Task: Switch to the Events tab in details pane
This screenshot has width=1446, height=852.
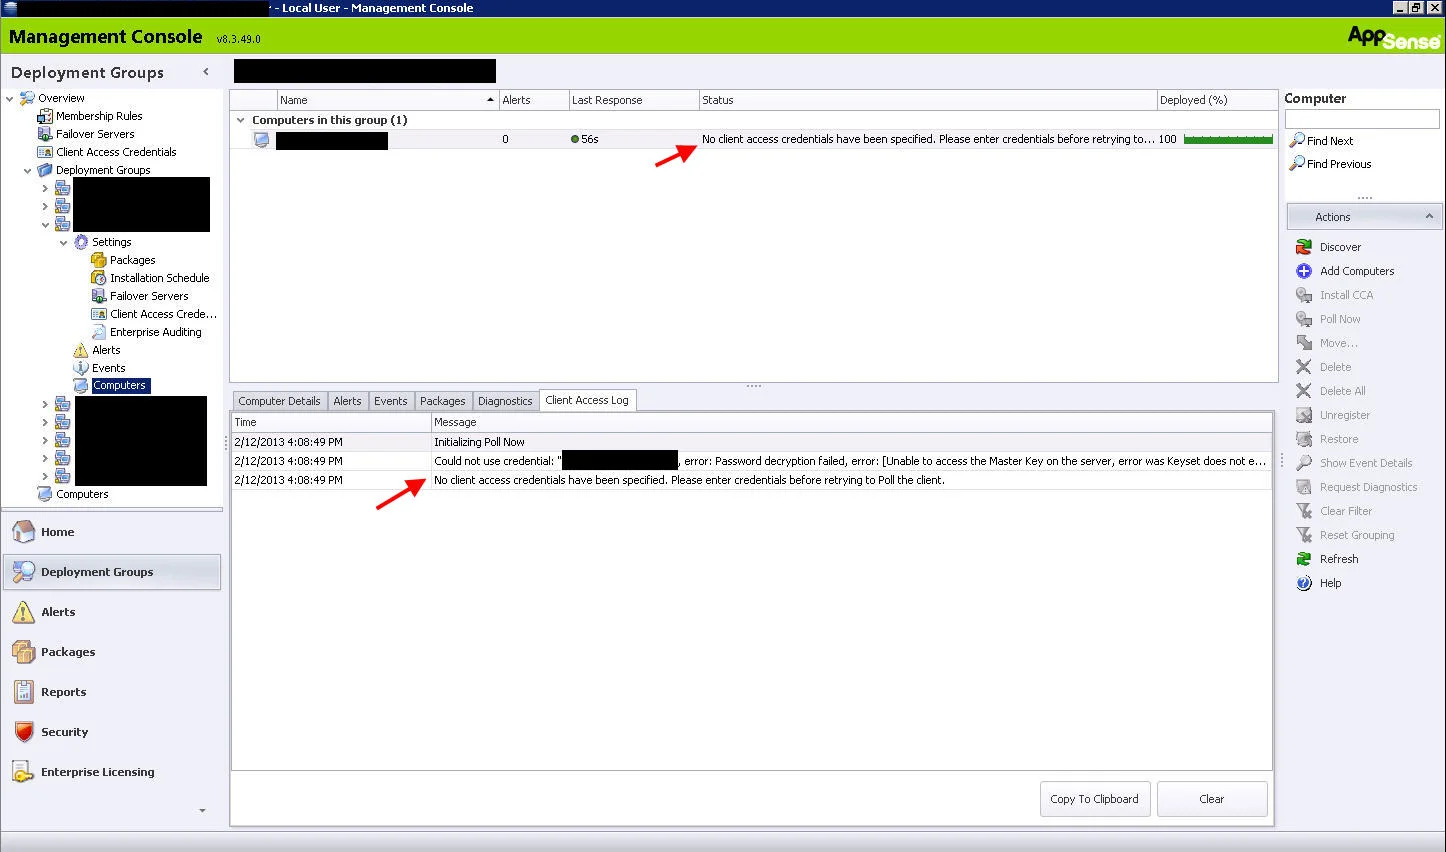Action: coord(390,401)
